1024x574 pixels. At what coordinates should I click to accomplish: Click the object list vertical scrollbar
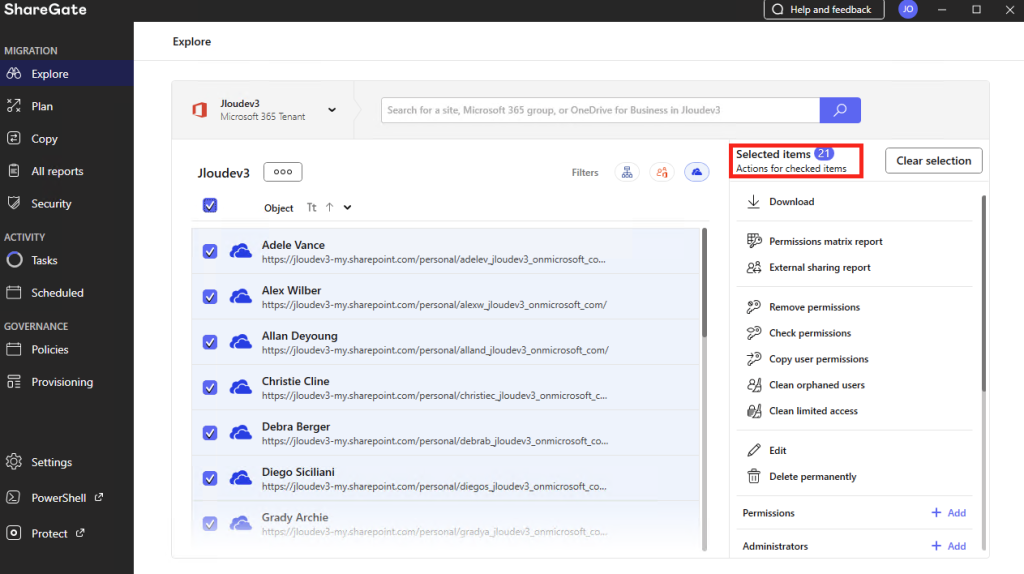point(704,282)
